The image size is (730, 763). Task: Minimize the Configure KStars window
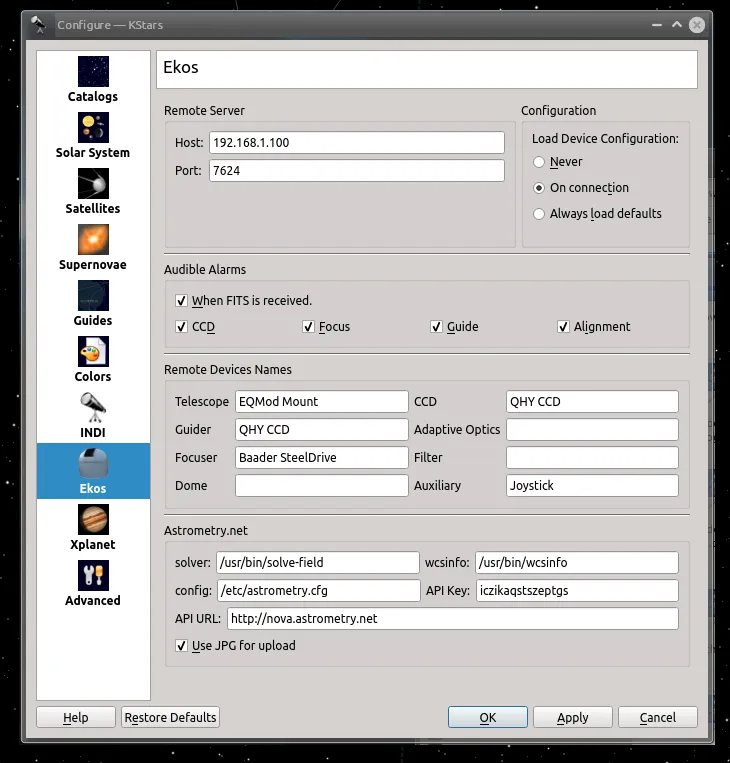pos(657,25)
